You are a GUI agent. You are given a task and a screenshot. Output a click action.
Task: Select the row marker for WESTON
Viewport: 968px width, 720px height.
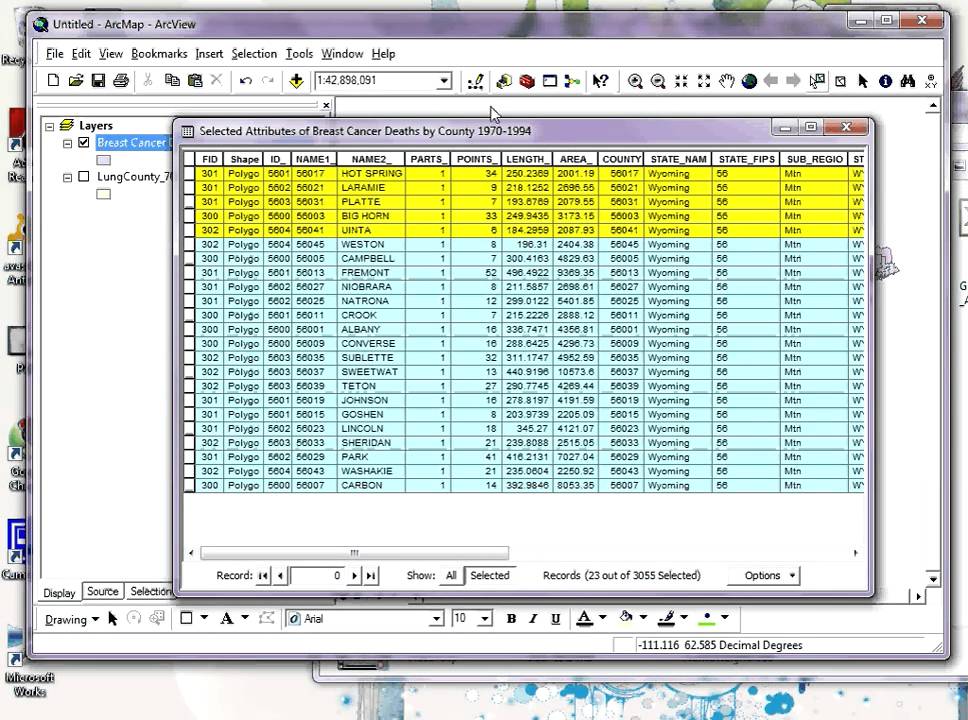[x=190, y=245]
